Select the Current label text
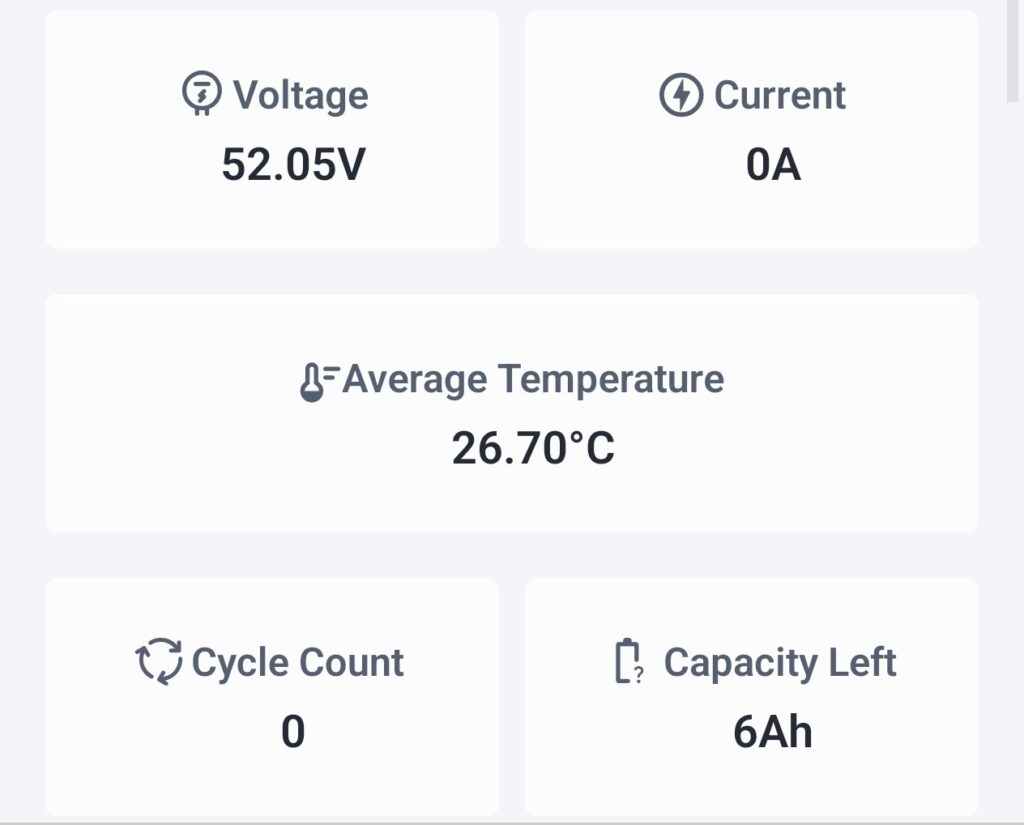1024x825 pixels. (779, 95)
